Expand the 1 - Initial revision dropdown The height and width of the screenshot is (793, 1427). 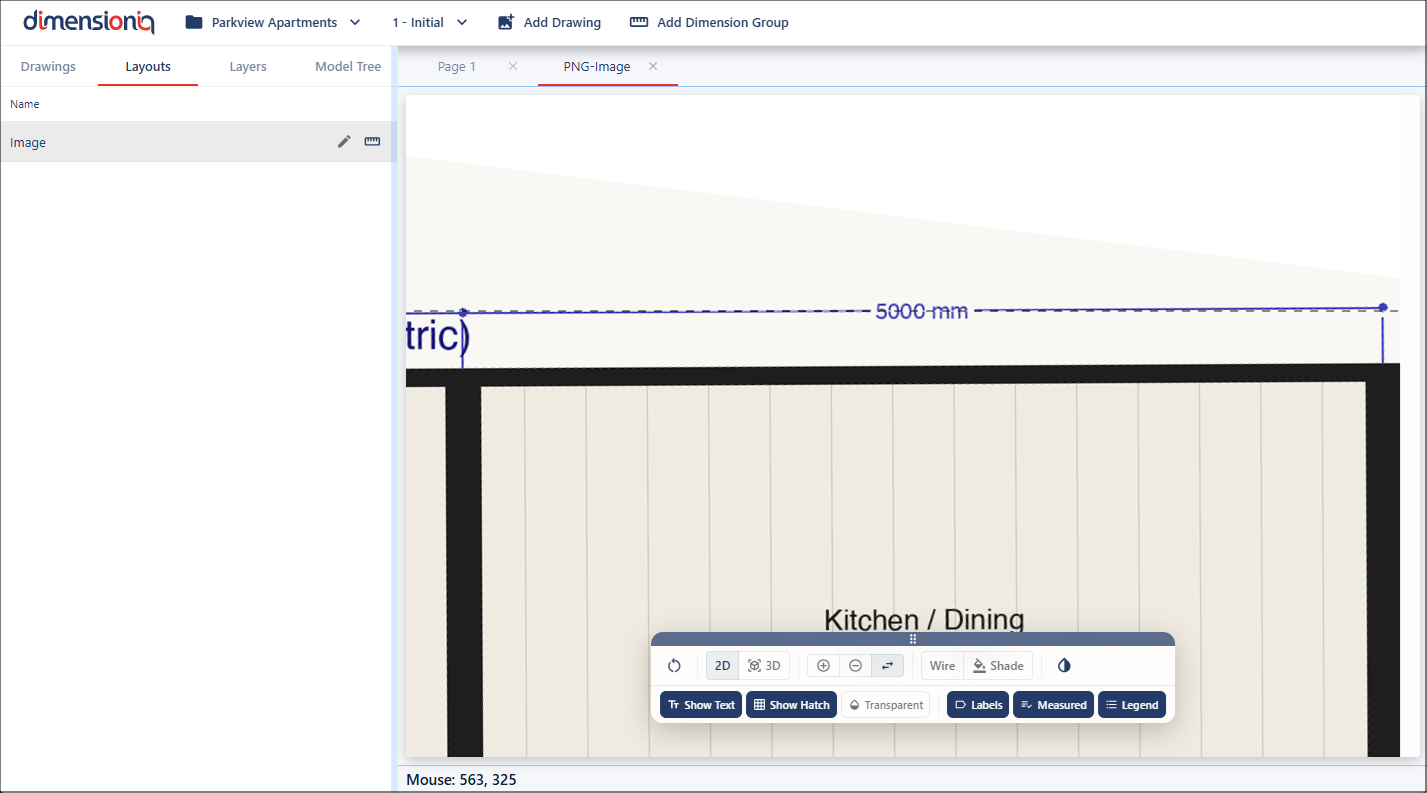click(430, 22)
